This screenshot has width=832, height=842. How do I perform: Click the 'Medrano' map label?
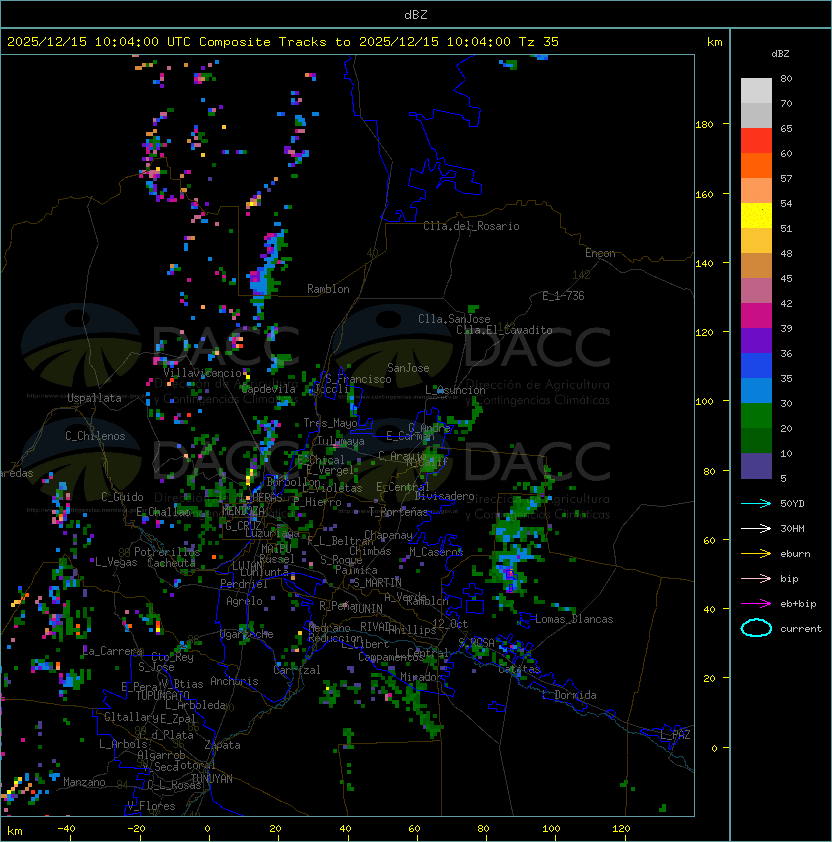[329, 628]
